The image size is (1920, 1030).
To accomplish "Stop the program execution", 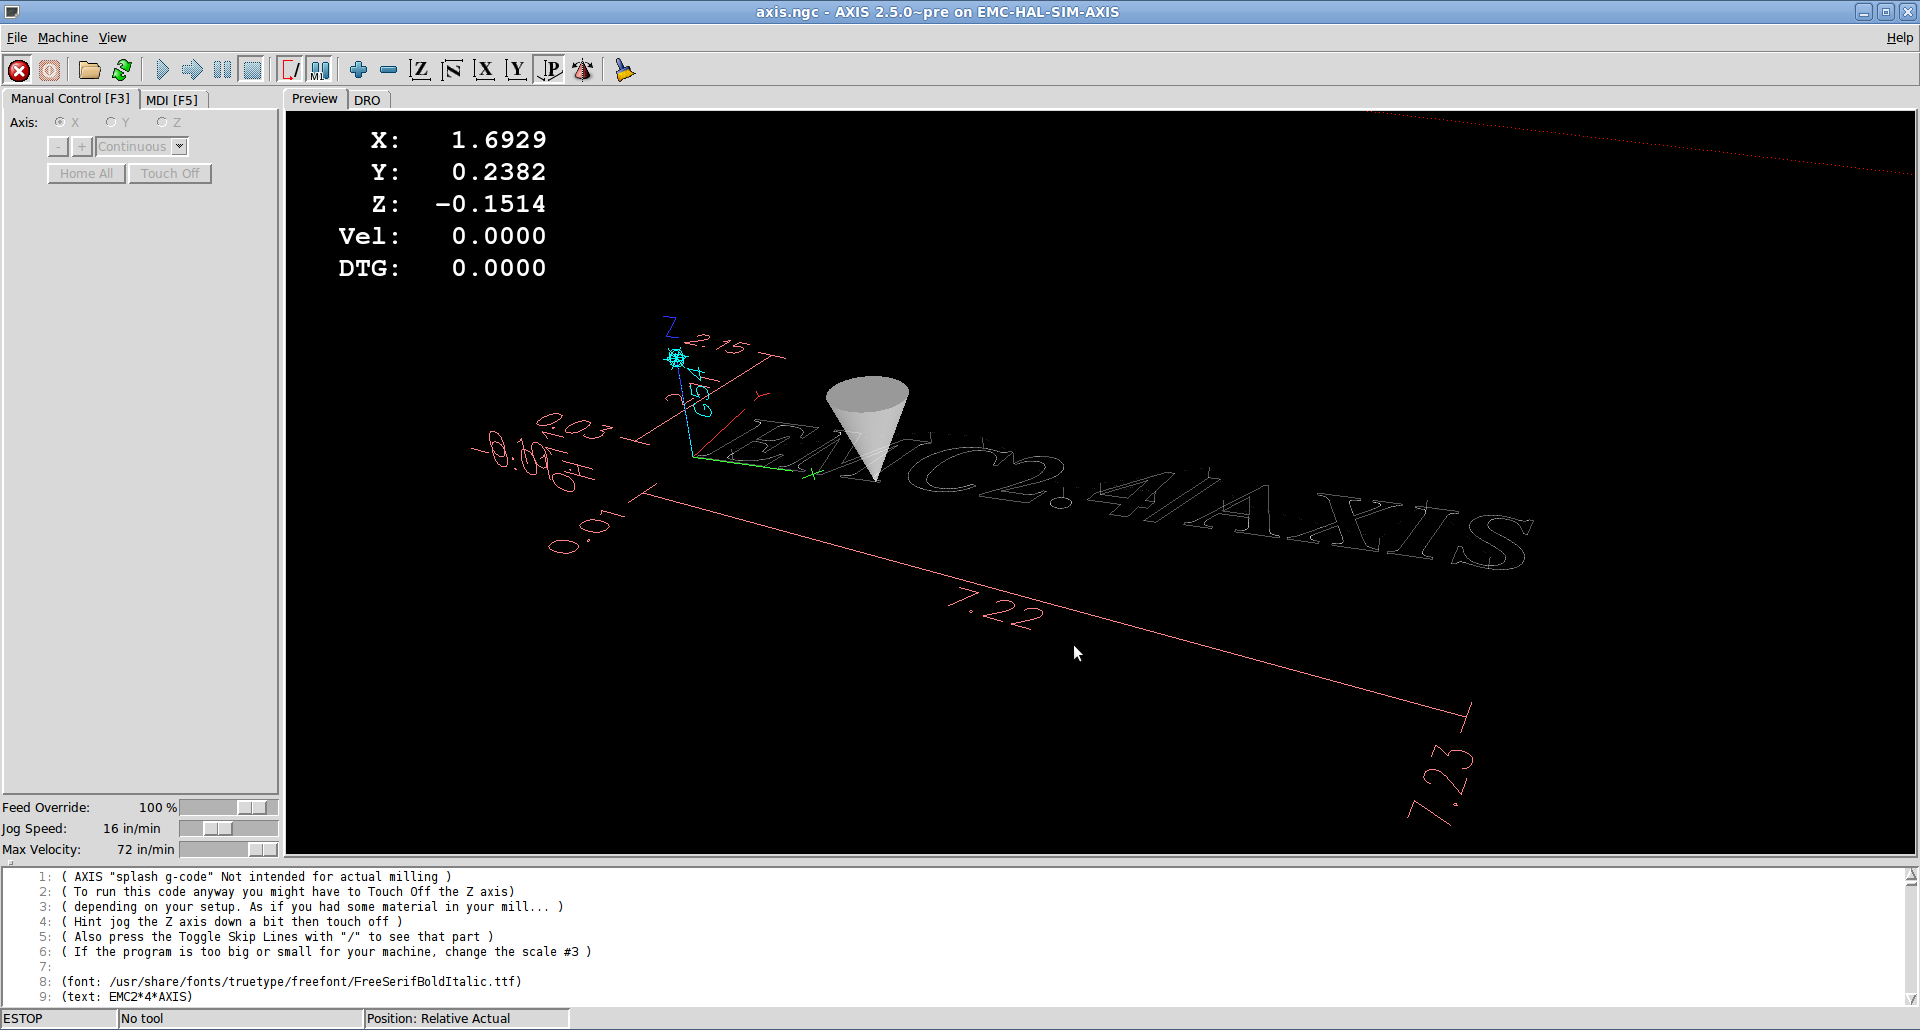I will (252, 70).
